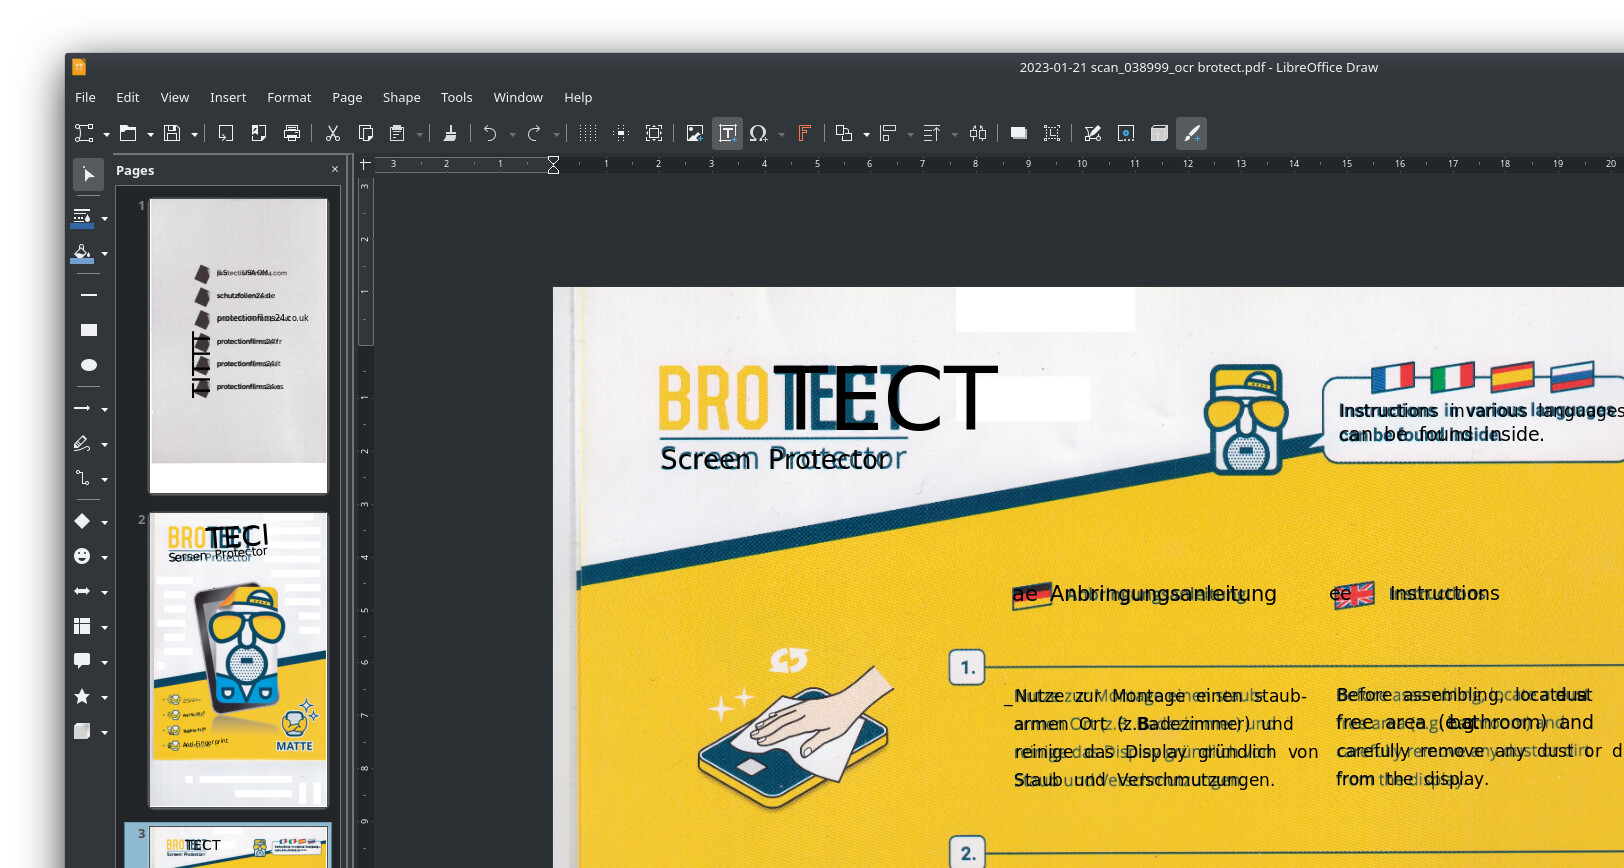The image size is (1624, 868).
Task: Open the Edit menu
Action: coord(127,97)
